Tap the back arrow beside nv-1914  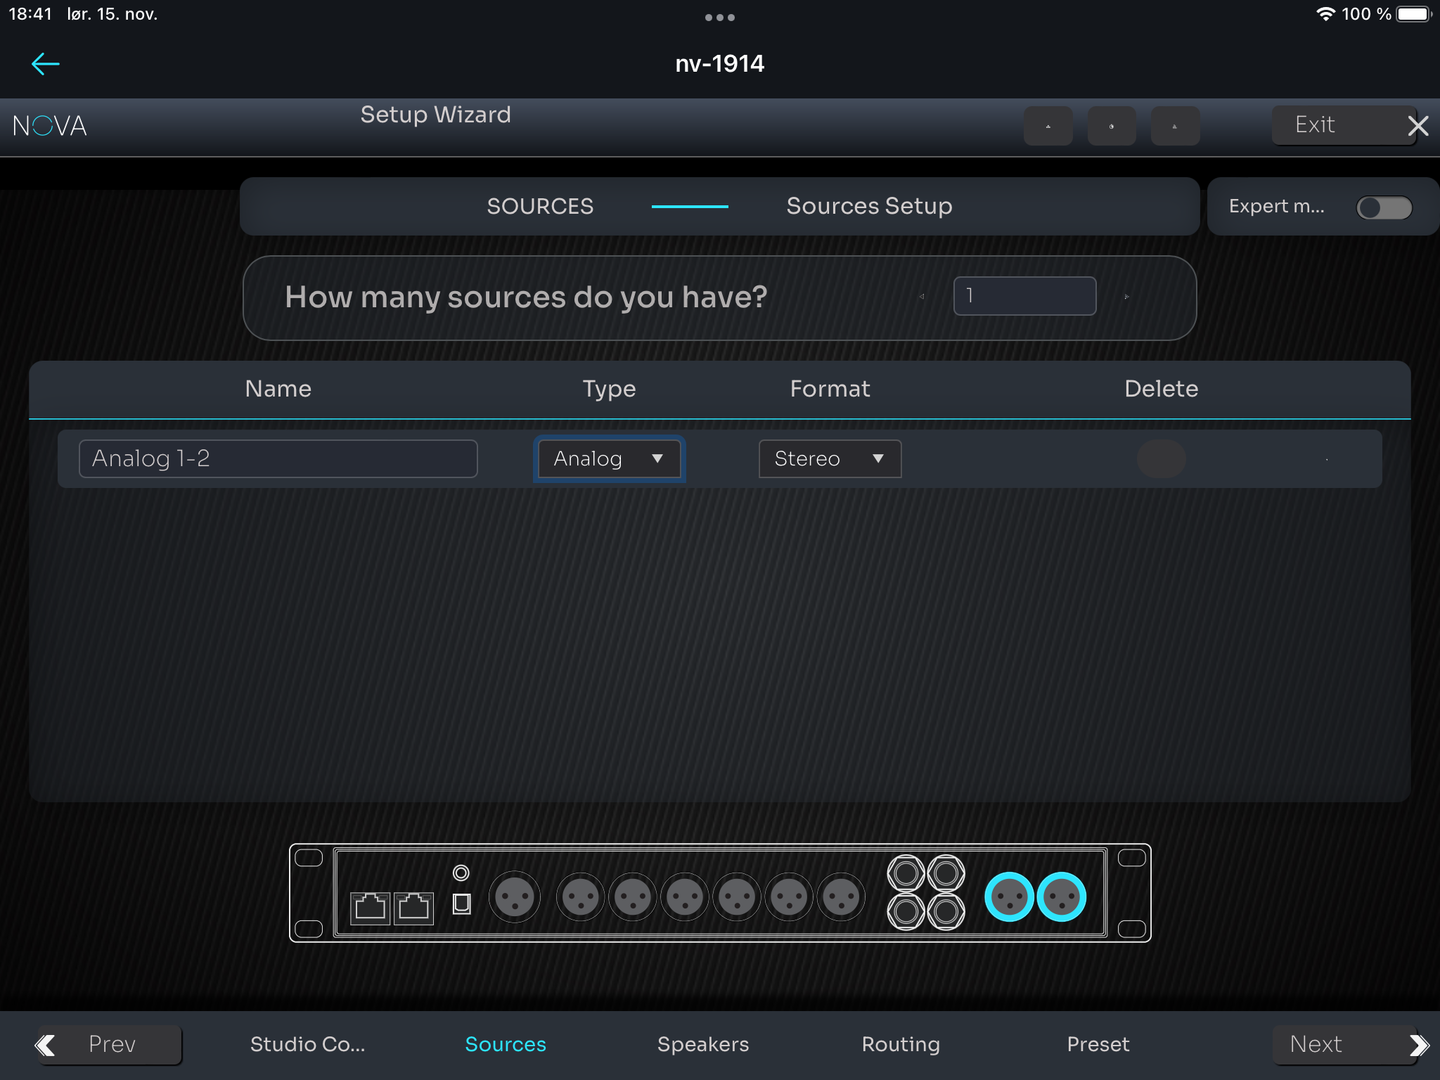tap(45, 64)
